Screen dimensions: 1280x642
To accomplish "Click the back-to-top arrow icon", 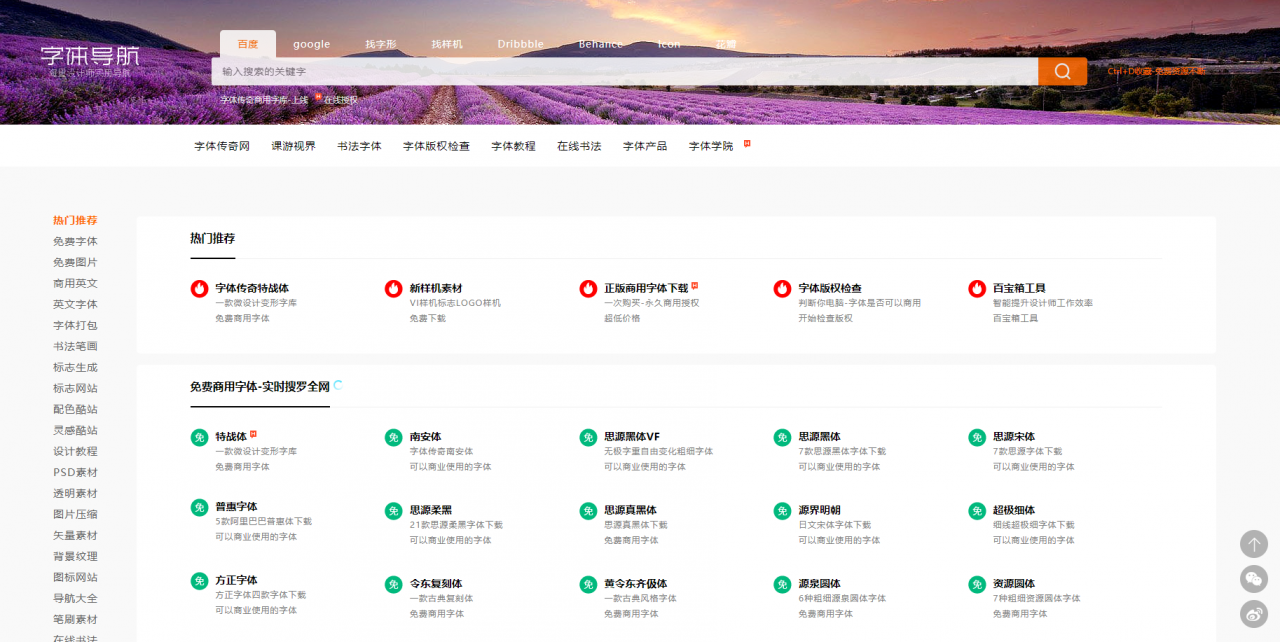I will coord(1253,544).
